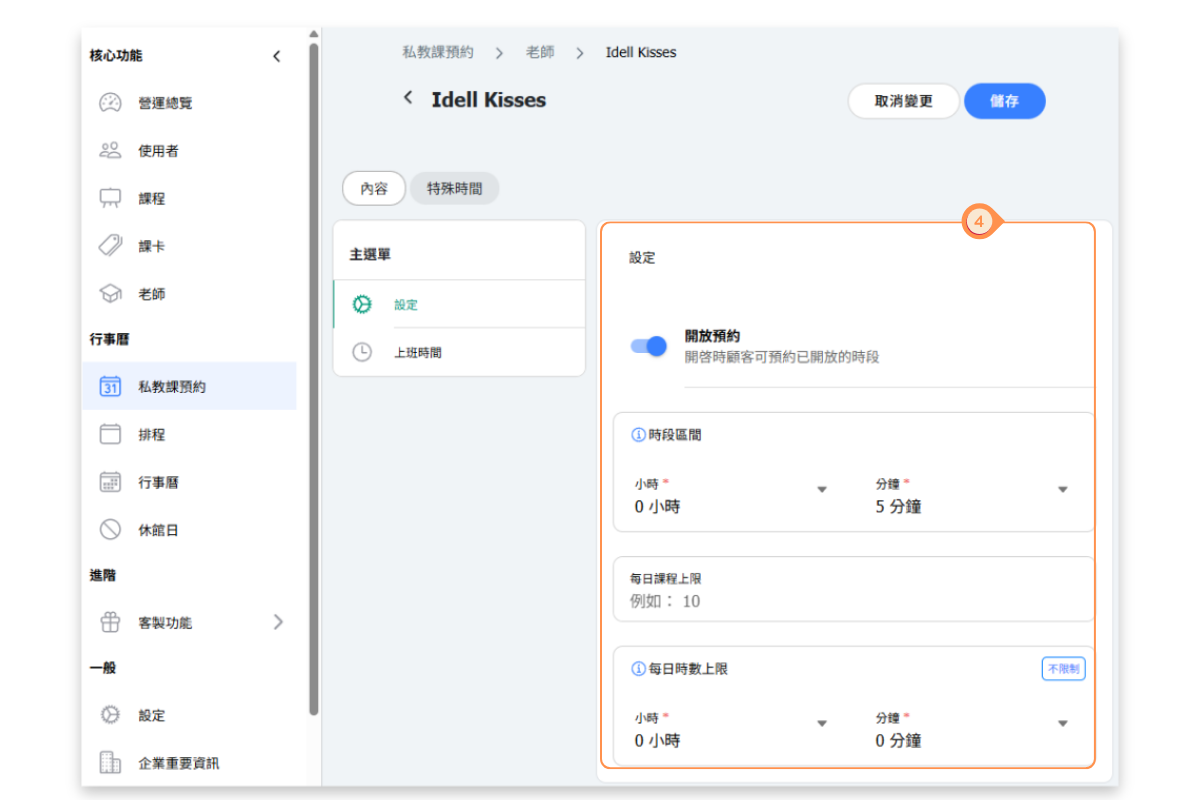Click the 使用者 users icon in sidebar
This screenshot has width=1200, height=800.
[110, 151]
